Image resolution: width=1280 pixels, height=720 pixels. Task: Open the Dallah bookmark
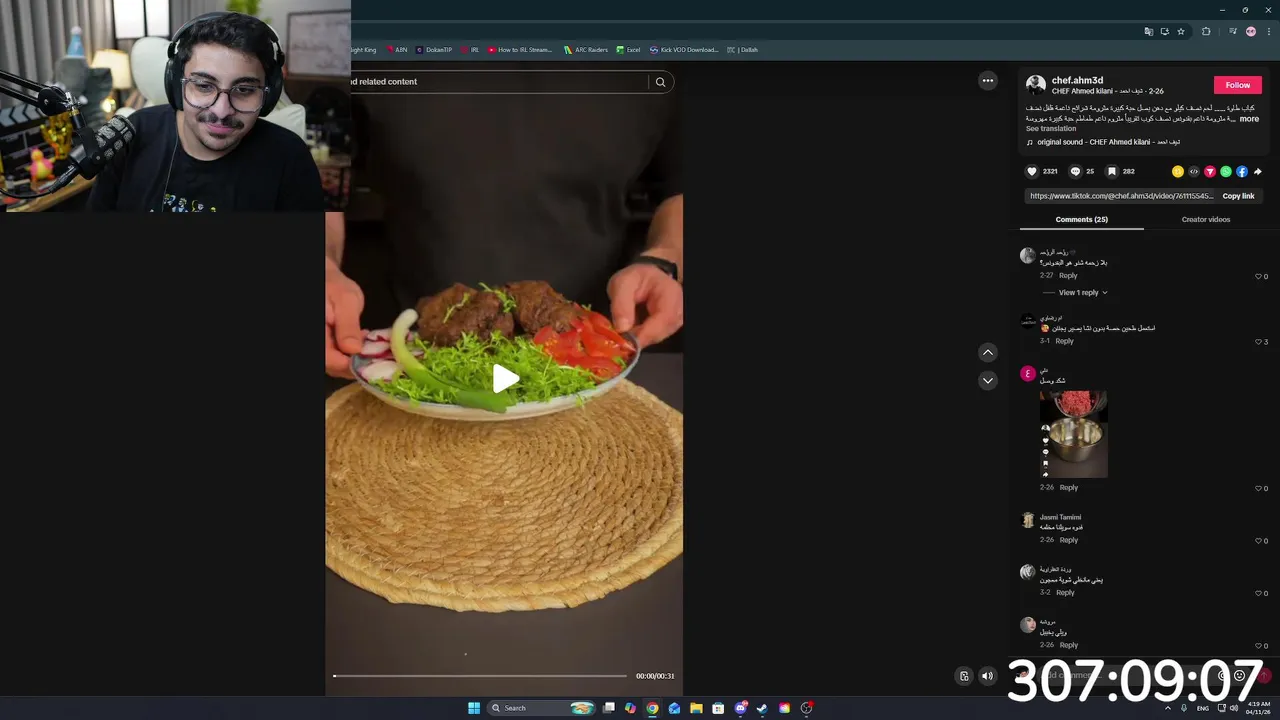pyautogui.click(x=743, y=49)
